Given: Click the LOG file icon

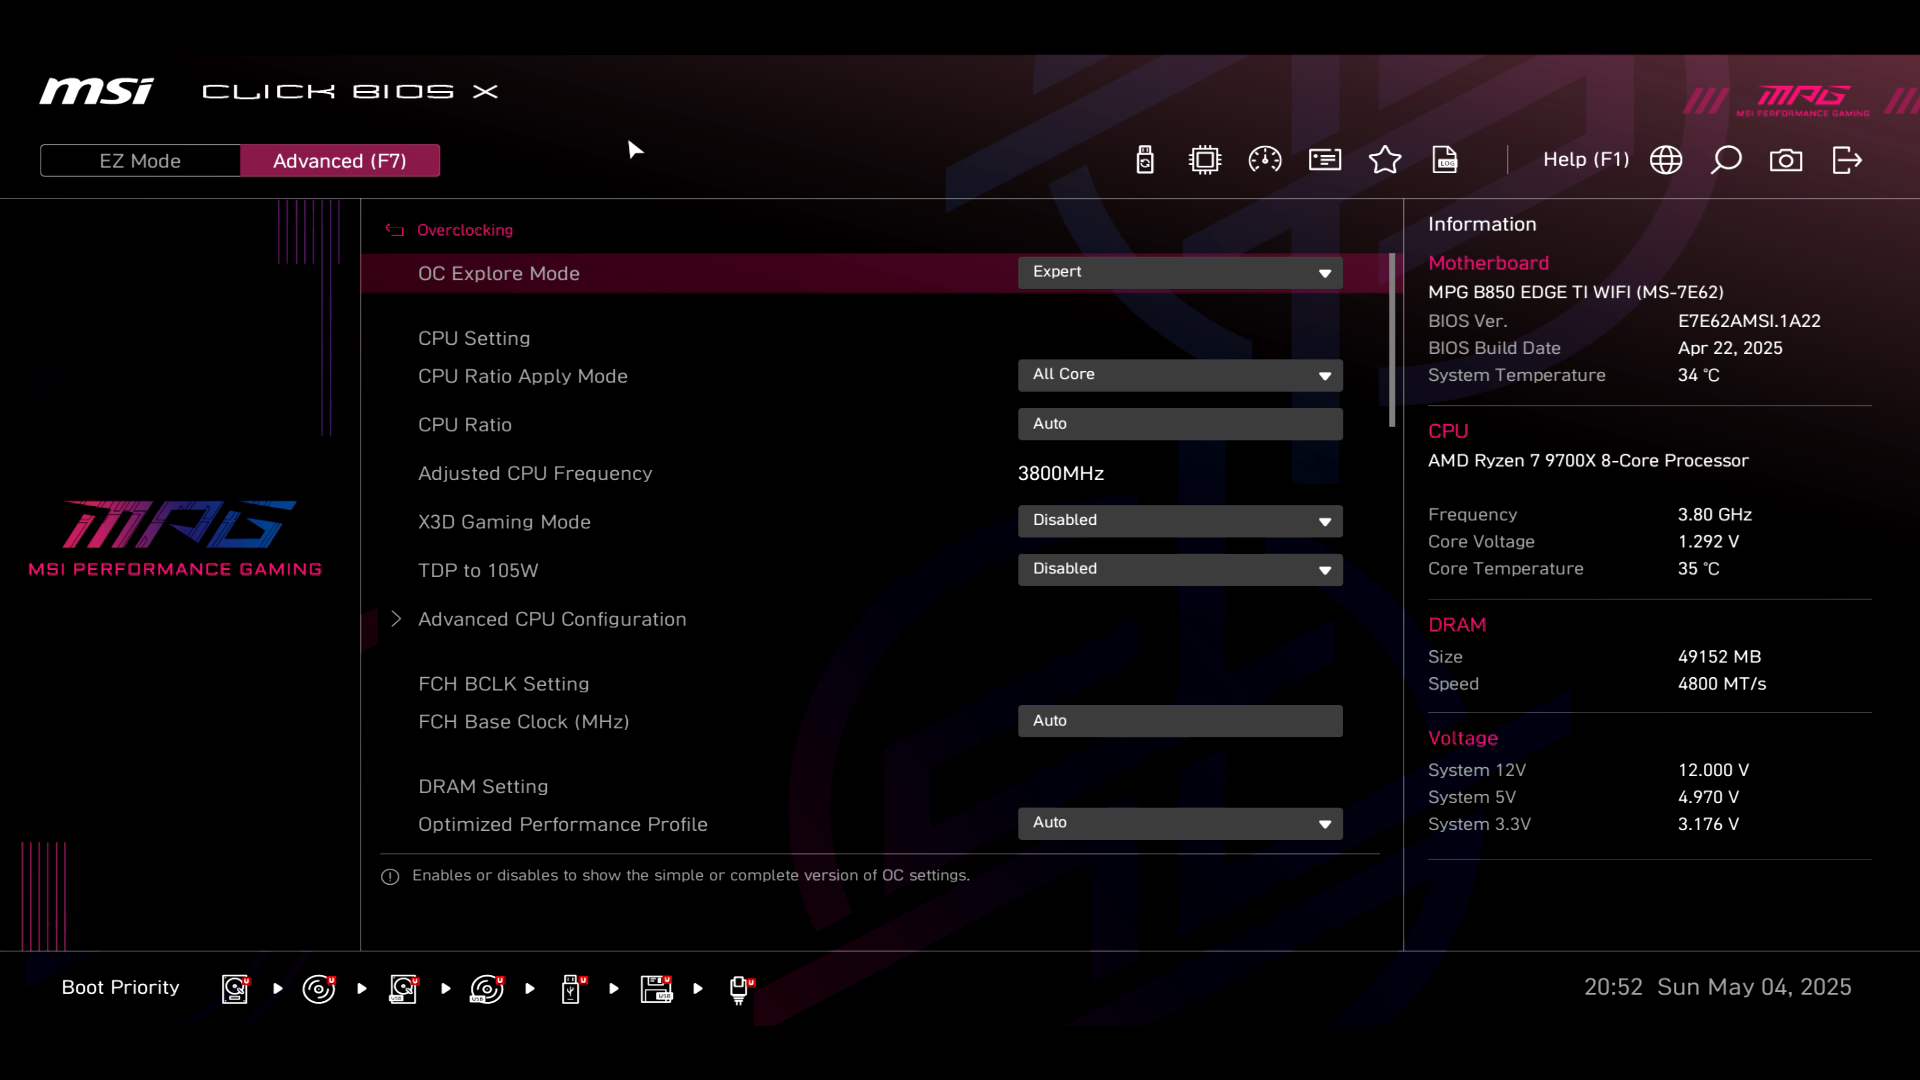Looking at the screenshot, I should pyautogui.click(x=1445, y=160).
